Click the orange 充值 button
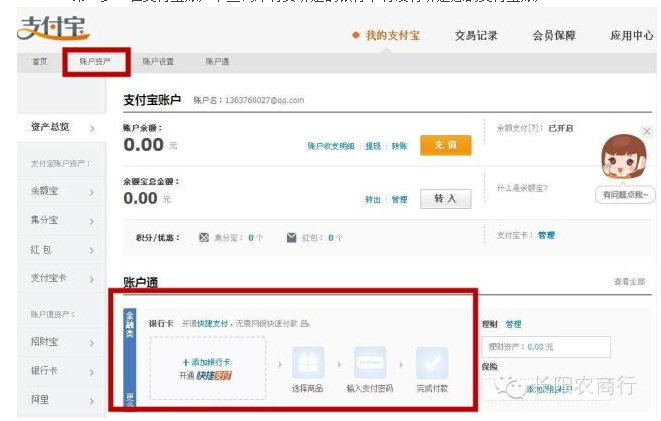This screenshot has height=421, width=661. click(446, 145)
